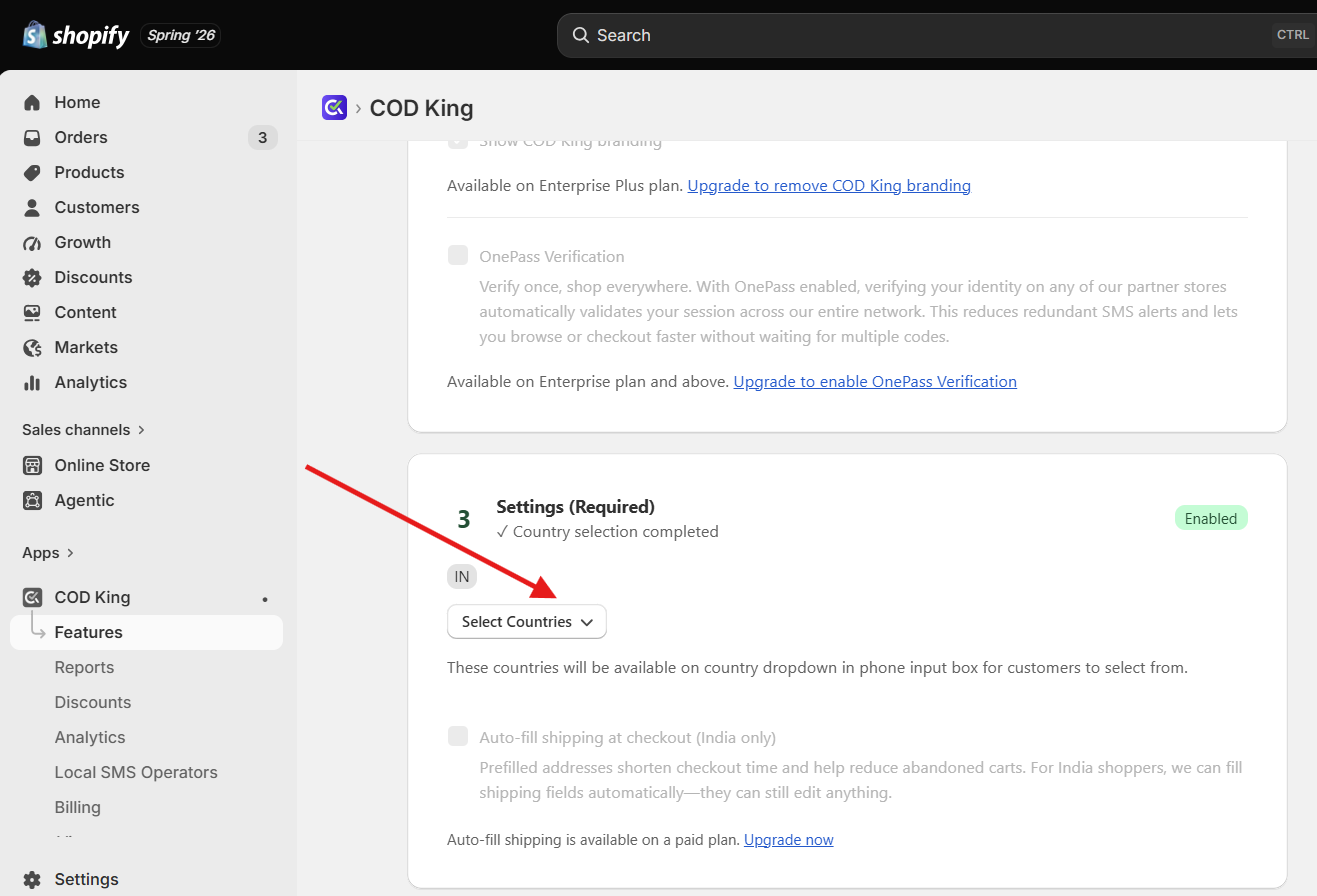Viewport: 1317px width, 896px height.
Task: Click the IN country tag
Action: click(x=462, y=577)
